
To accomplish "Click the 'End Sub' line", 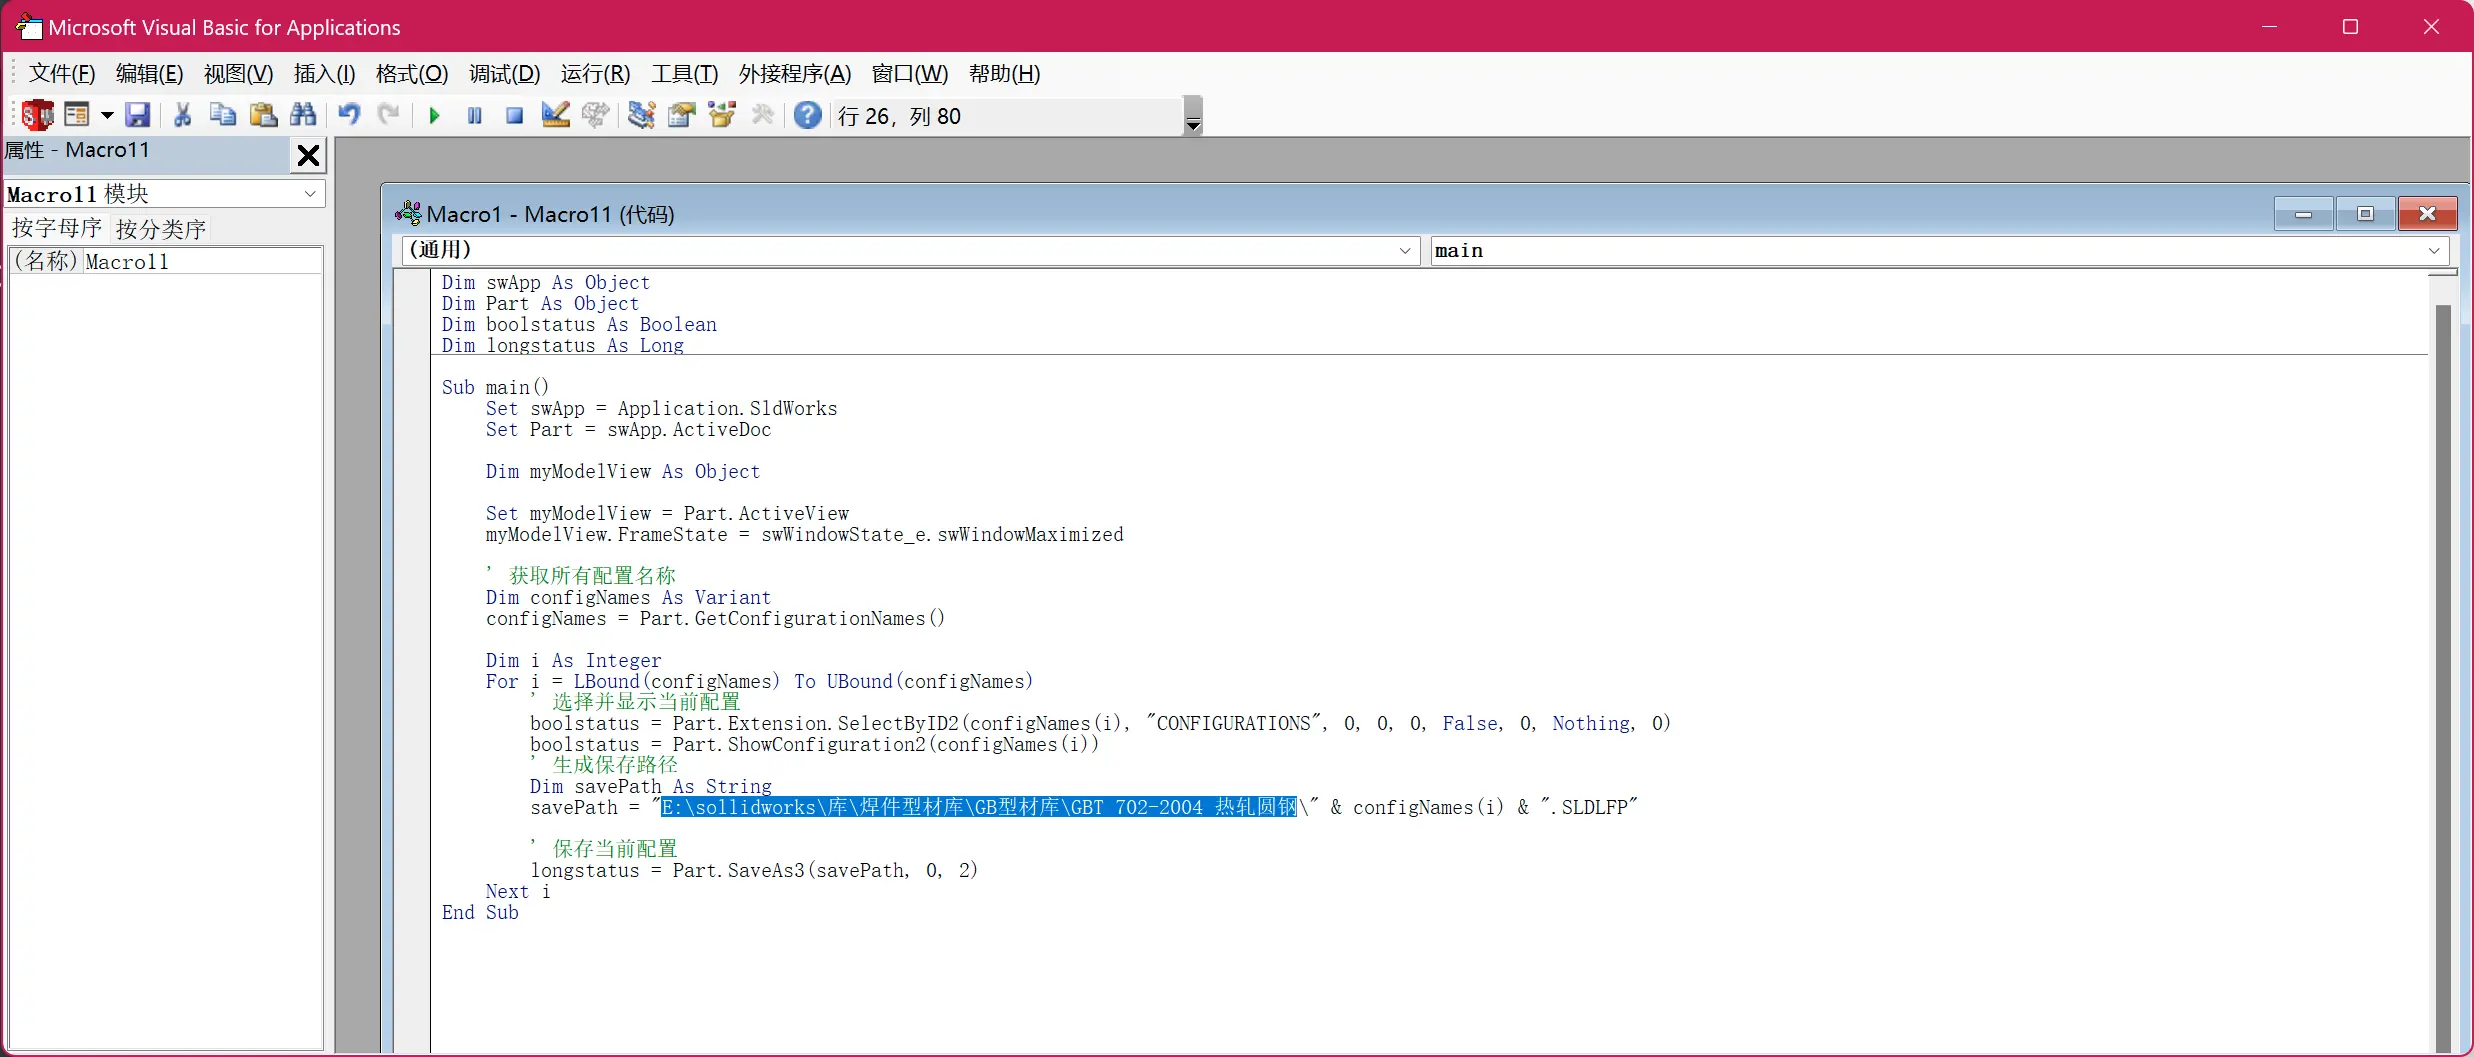I will 480,913.
